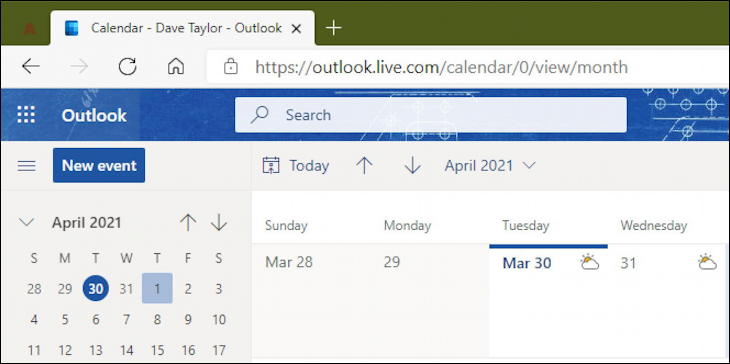Image resolution: width=730 pixels, height=364 pixels.
Task: Go to browser home page icon
Action: (x=176, y=67)
